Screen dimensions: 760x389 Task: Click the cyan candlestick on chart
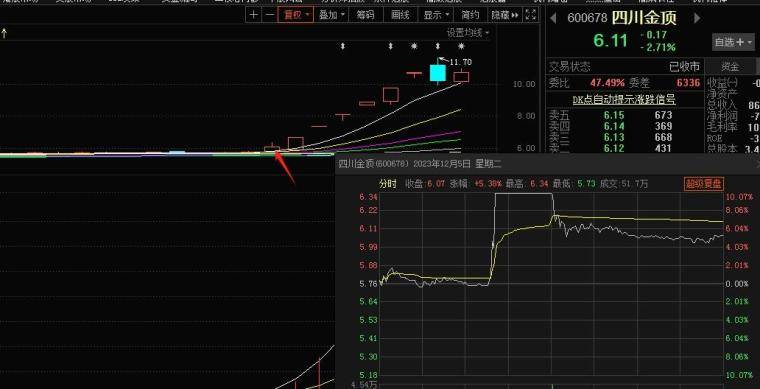coord(438,72)
